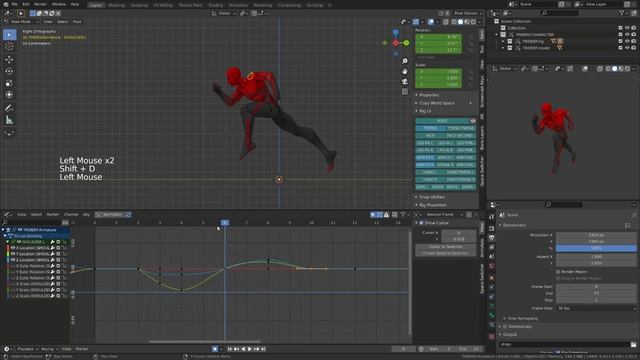
Task: Jump to the first frame
Action: point(230,349)
